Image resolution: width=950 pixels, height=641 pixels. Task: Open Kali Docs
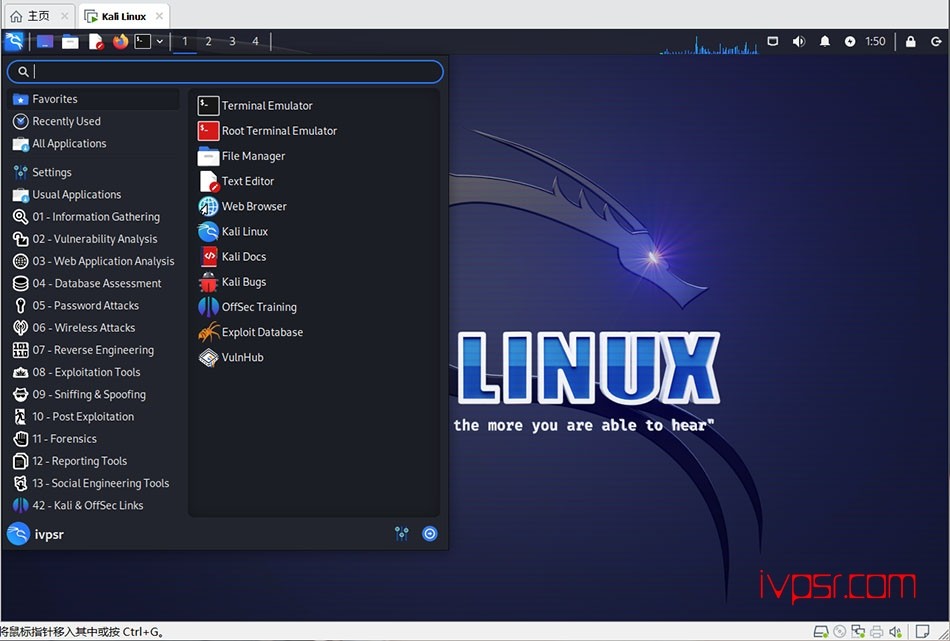314,257
